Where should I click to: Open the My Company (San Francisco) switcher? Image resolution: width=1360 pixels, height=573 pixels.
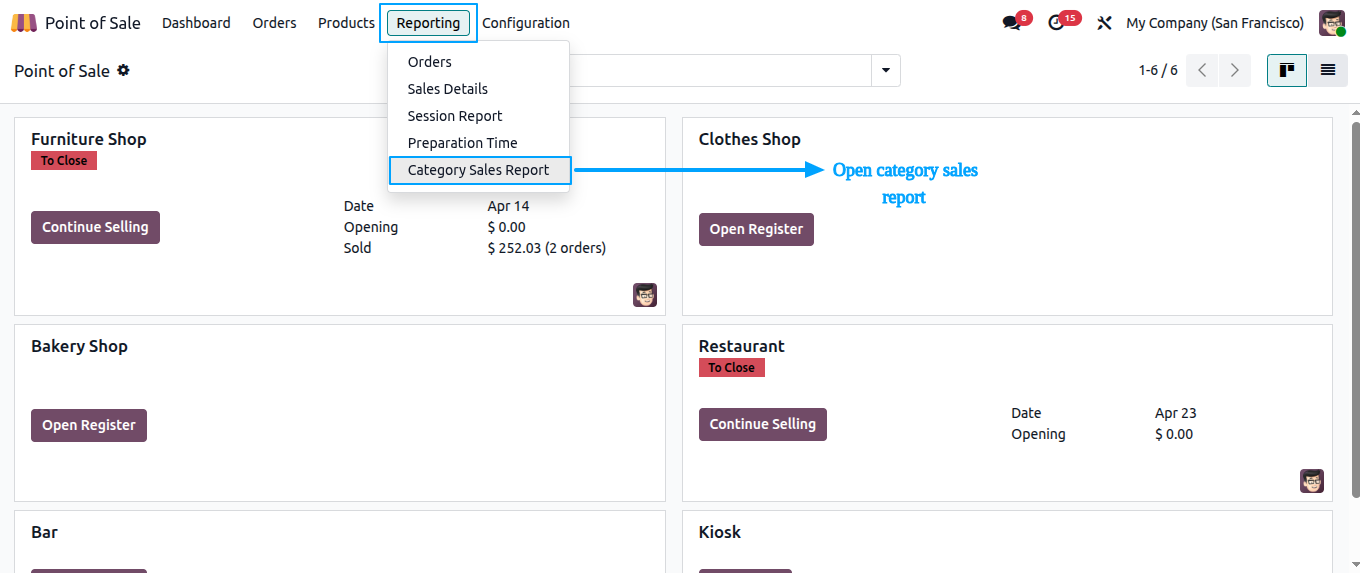point(1215,23)
